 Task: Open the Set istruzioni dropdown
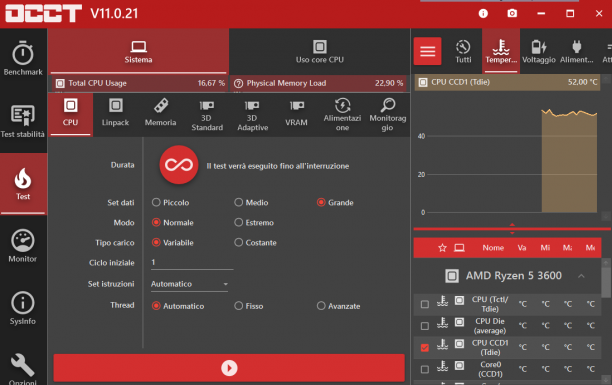189,284
